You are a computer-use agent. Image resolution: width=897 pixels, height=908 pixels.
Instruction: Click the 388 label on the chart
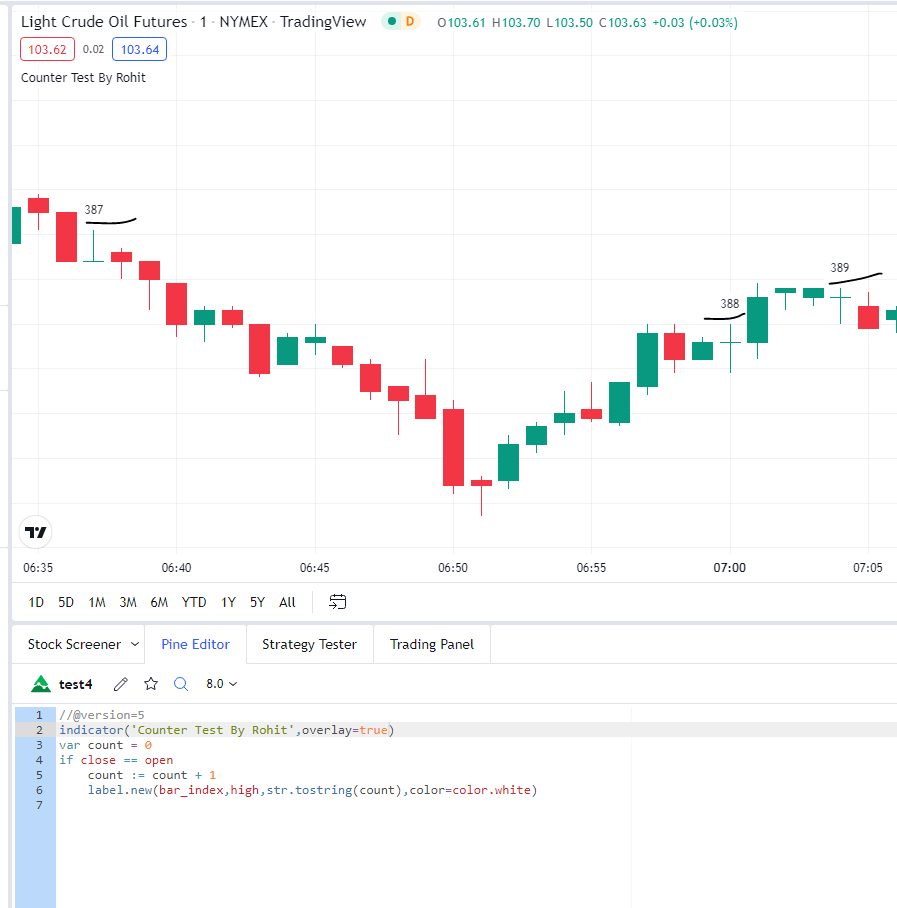730,303
